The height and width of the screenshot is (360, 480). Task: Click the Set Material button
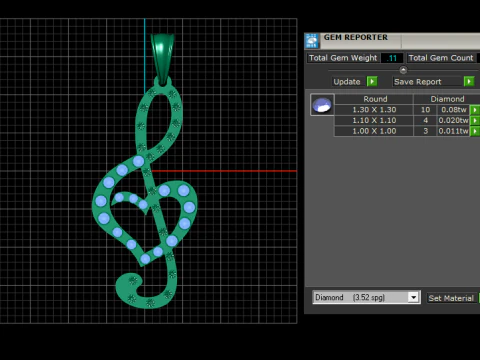pyautogui.click(x=451, y=298)
